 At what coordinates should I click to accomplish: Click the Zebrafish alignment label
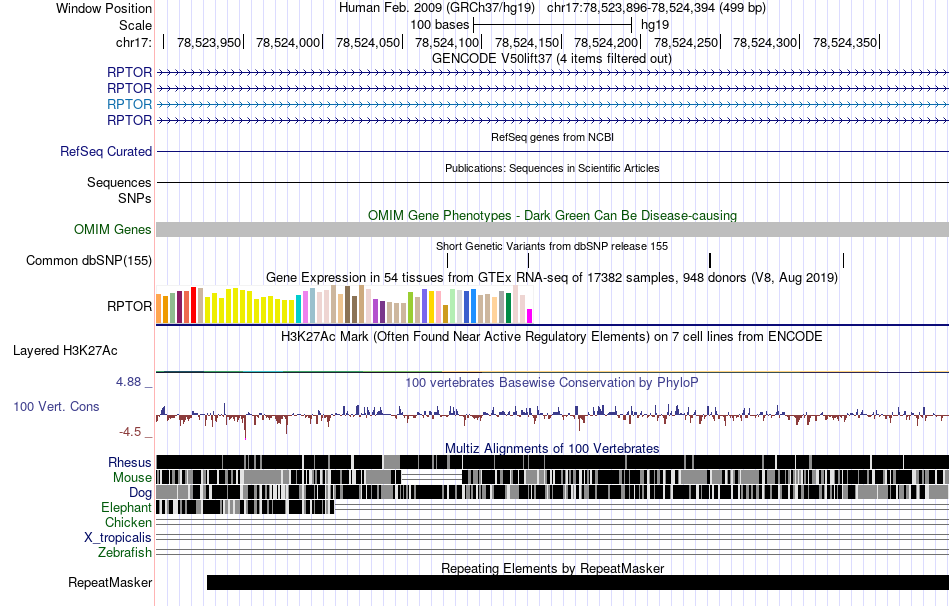[x=125, y=553]
